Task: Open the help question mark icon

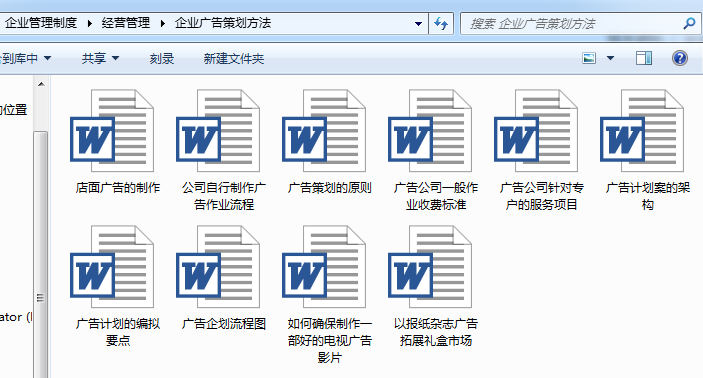Action: pos(680,58)
